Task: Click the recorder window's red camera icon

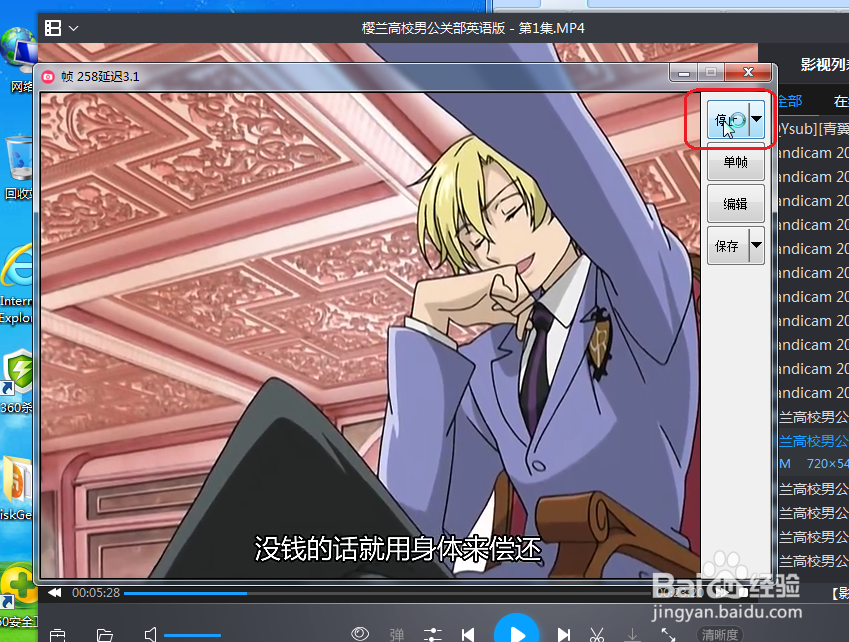Action: (48, 77)
